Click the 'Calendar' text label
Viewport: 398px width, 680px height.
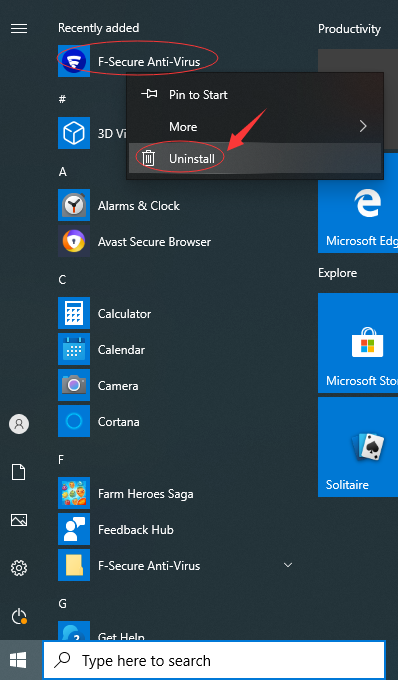tap(121, 350)
